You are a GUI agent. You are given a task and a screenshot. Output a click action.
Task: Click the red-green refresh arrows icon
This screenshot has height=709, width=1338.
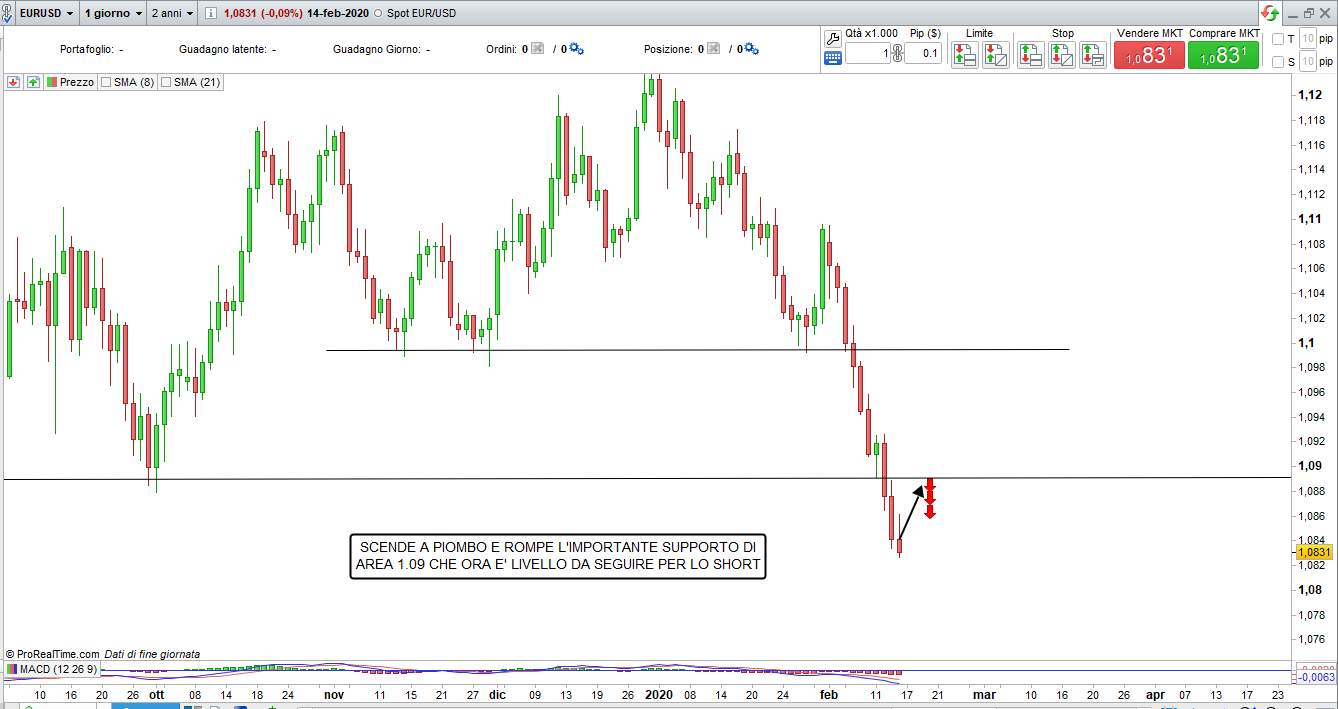[x=1270, y=13]
